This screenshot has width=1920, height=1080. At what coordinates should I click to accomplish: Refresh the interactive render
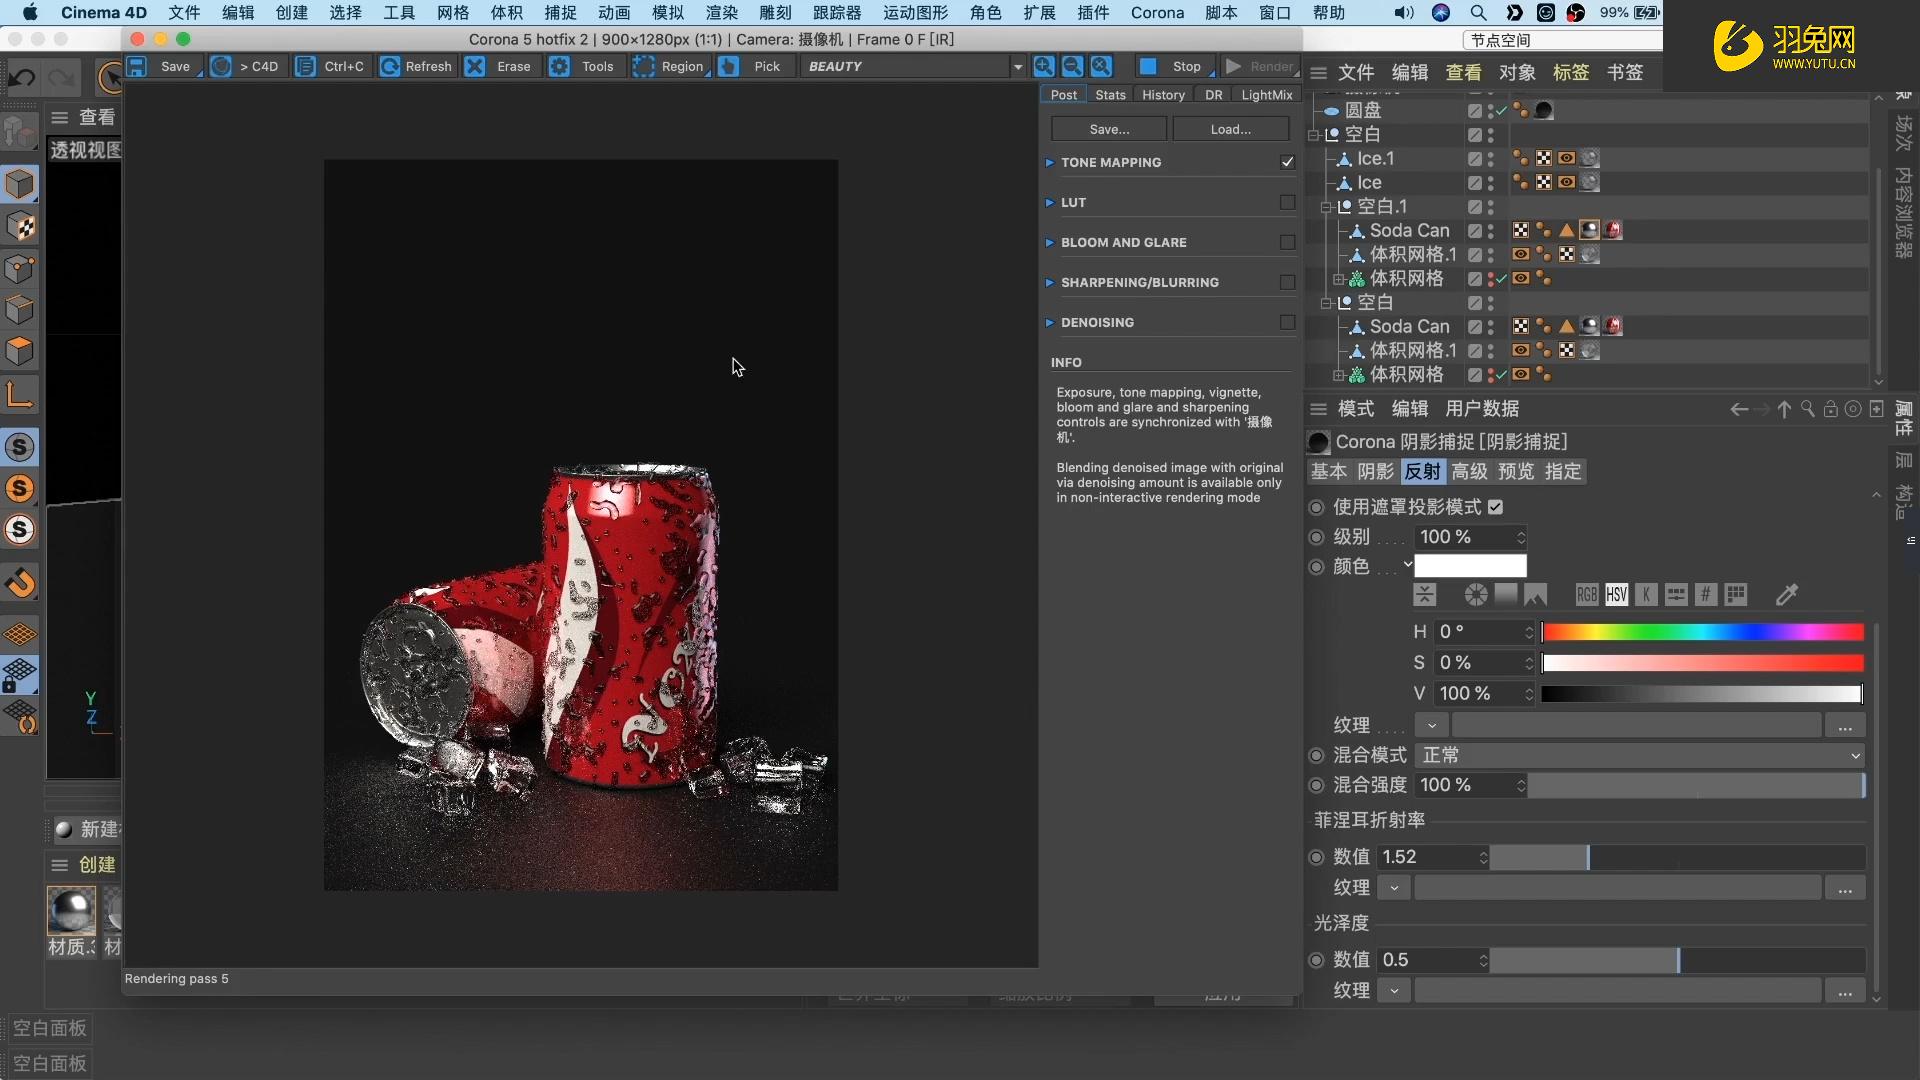pyautogui.click(x=416, y=66)
